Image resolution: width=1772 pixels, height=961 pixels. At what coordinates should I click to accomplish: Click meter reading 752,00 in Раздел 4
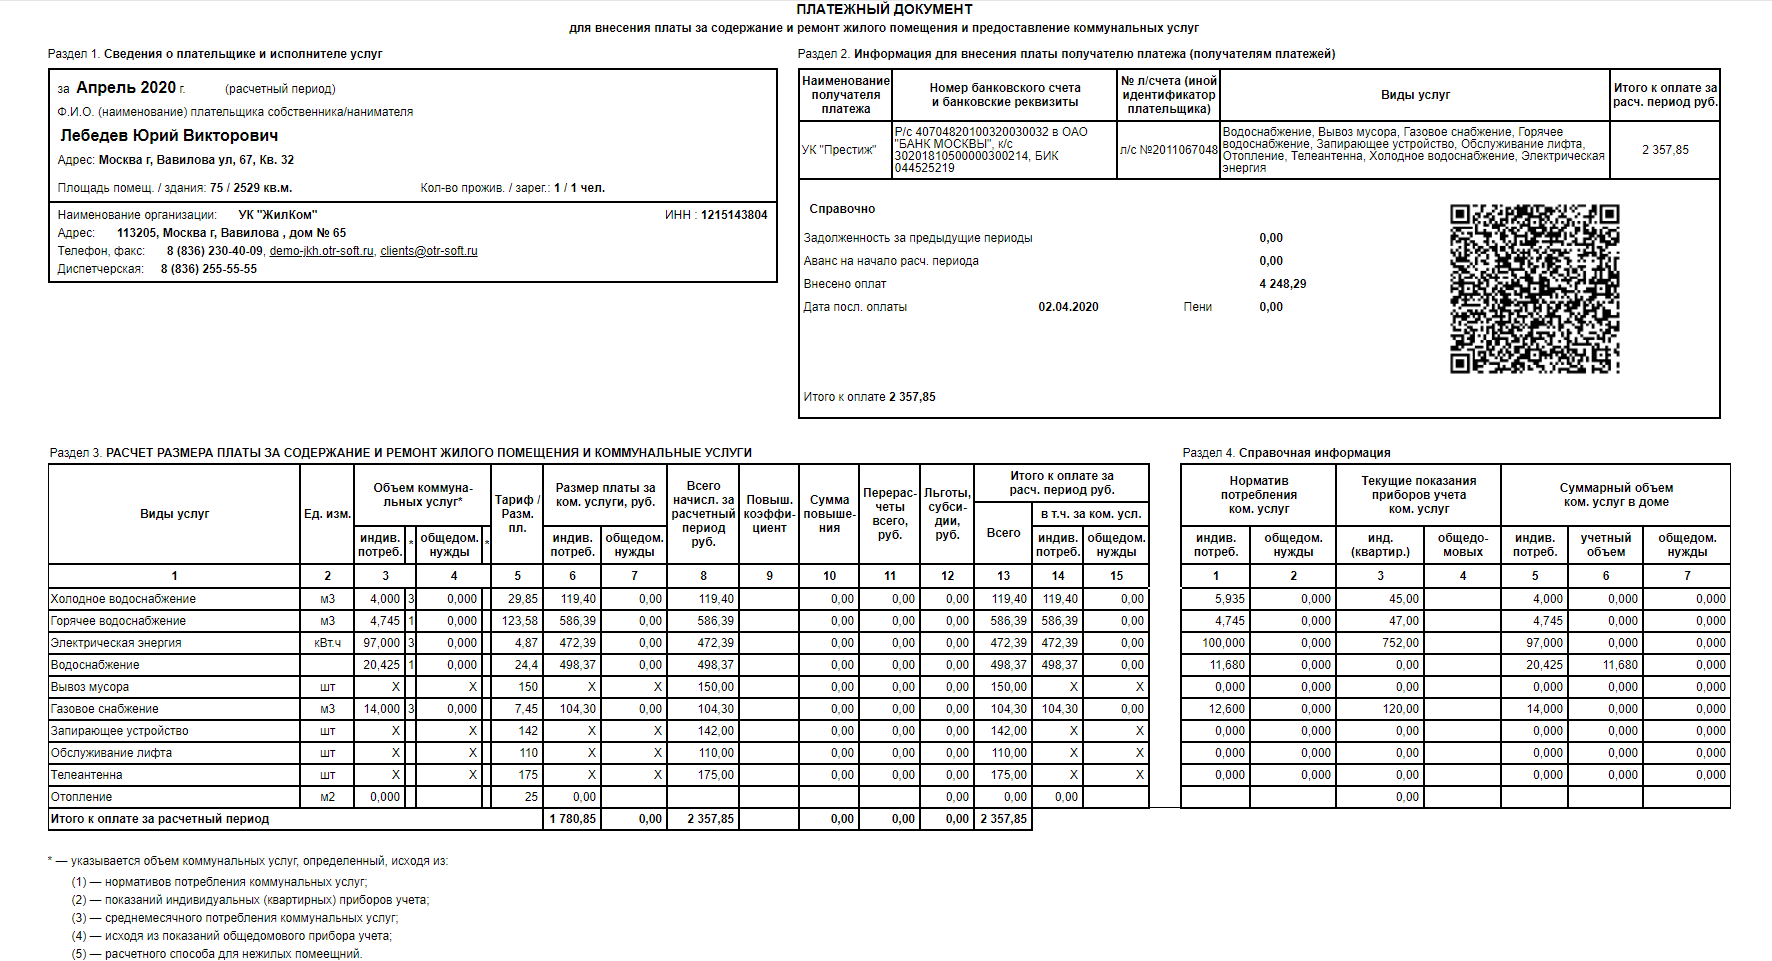tap(1400, 643)
